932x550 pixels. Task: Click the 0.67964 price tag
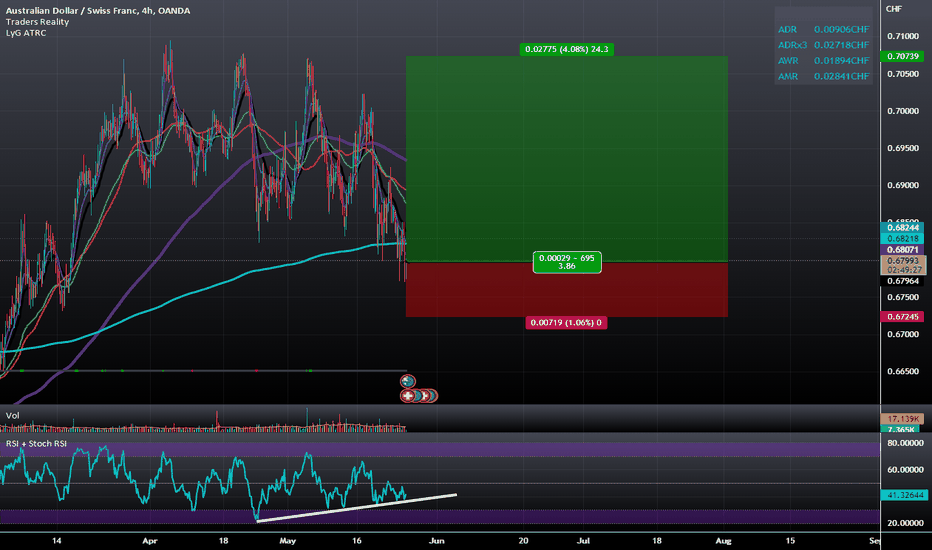click(902, 281)
